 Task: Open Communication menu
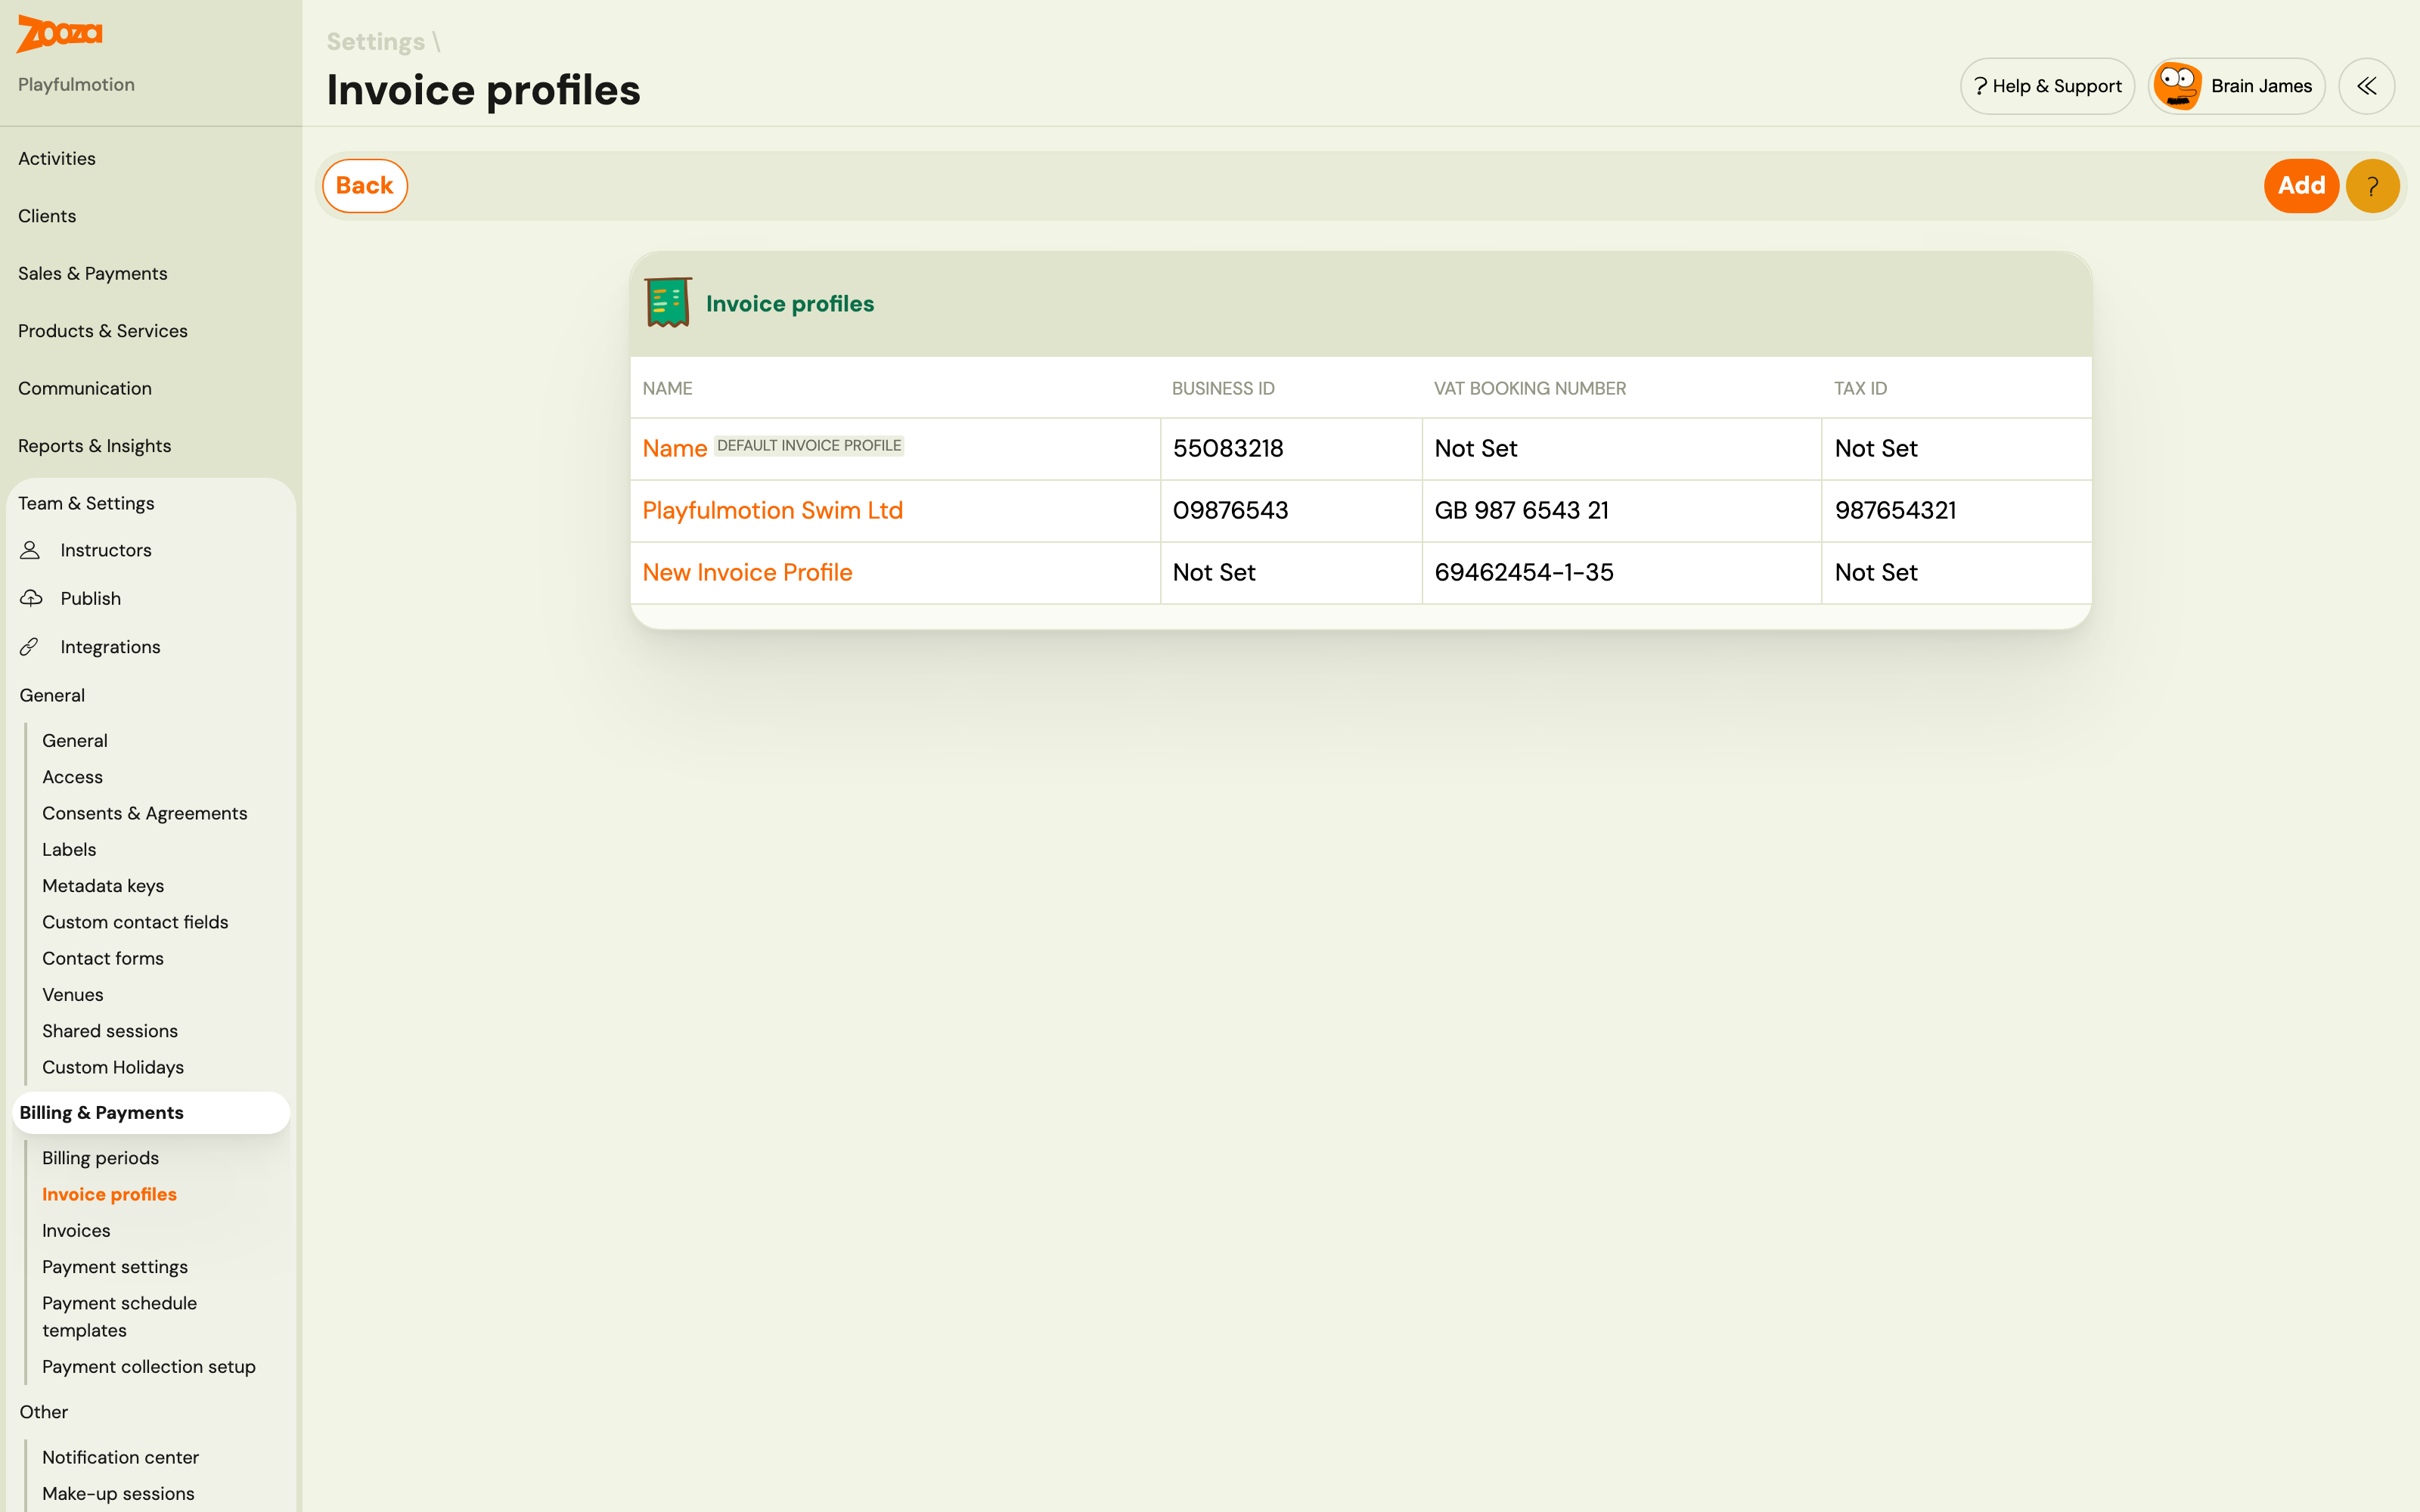(85, 388)
